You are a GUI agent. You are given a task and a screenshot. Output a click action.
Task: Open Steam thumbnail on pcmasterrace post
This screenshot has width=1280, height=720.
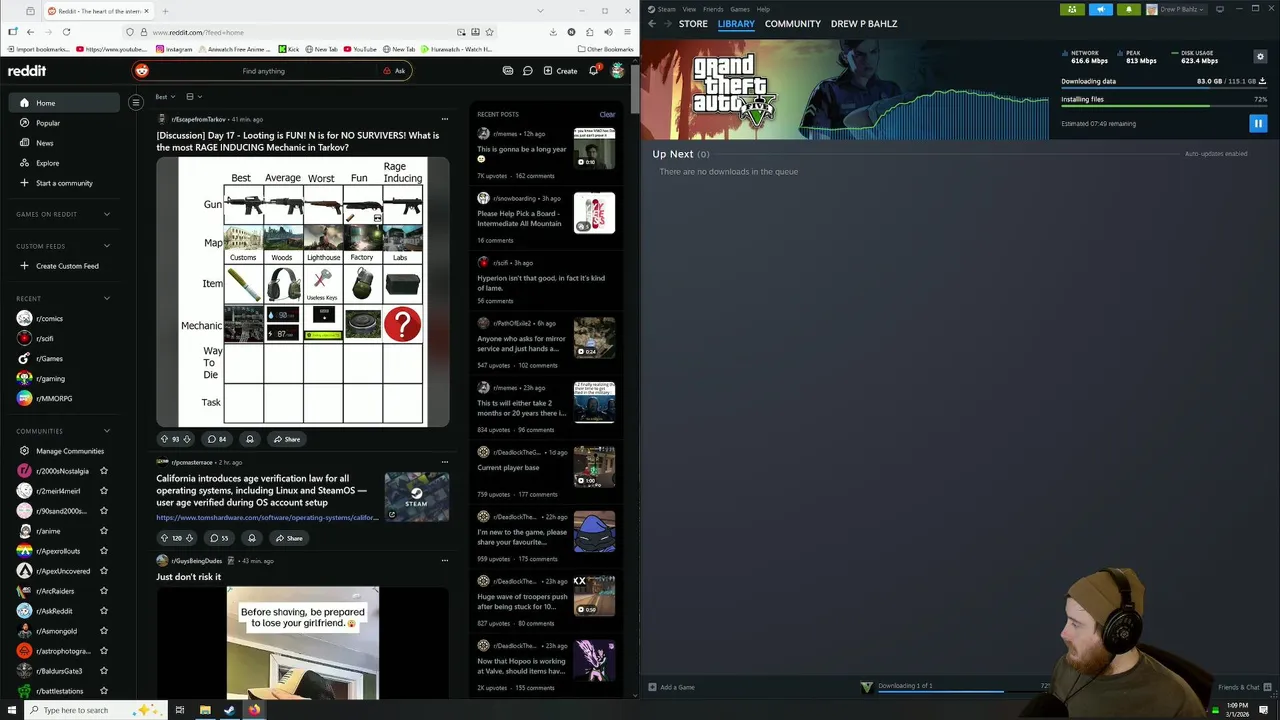tap(417, 497)
